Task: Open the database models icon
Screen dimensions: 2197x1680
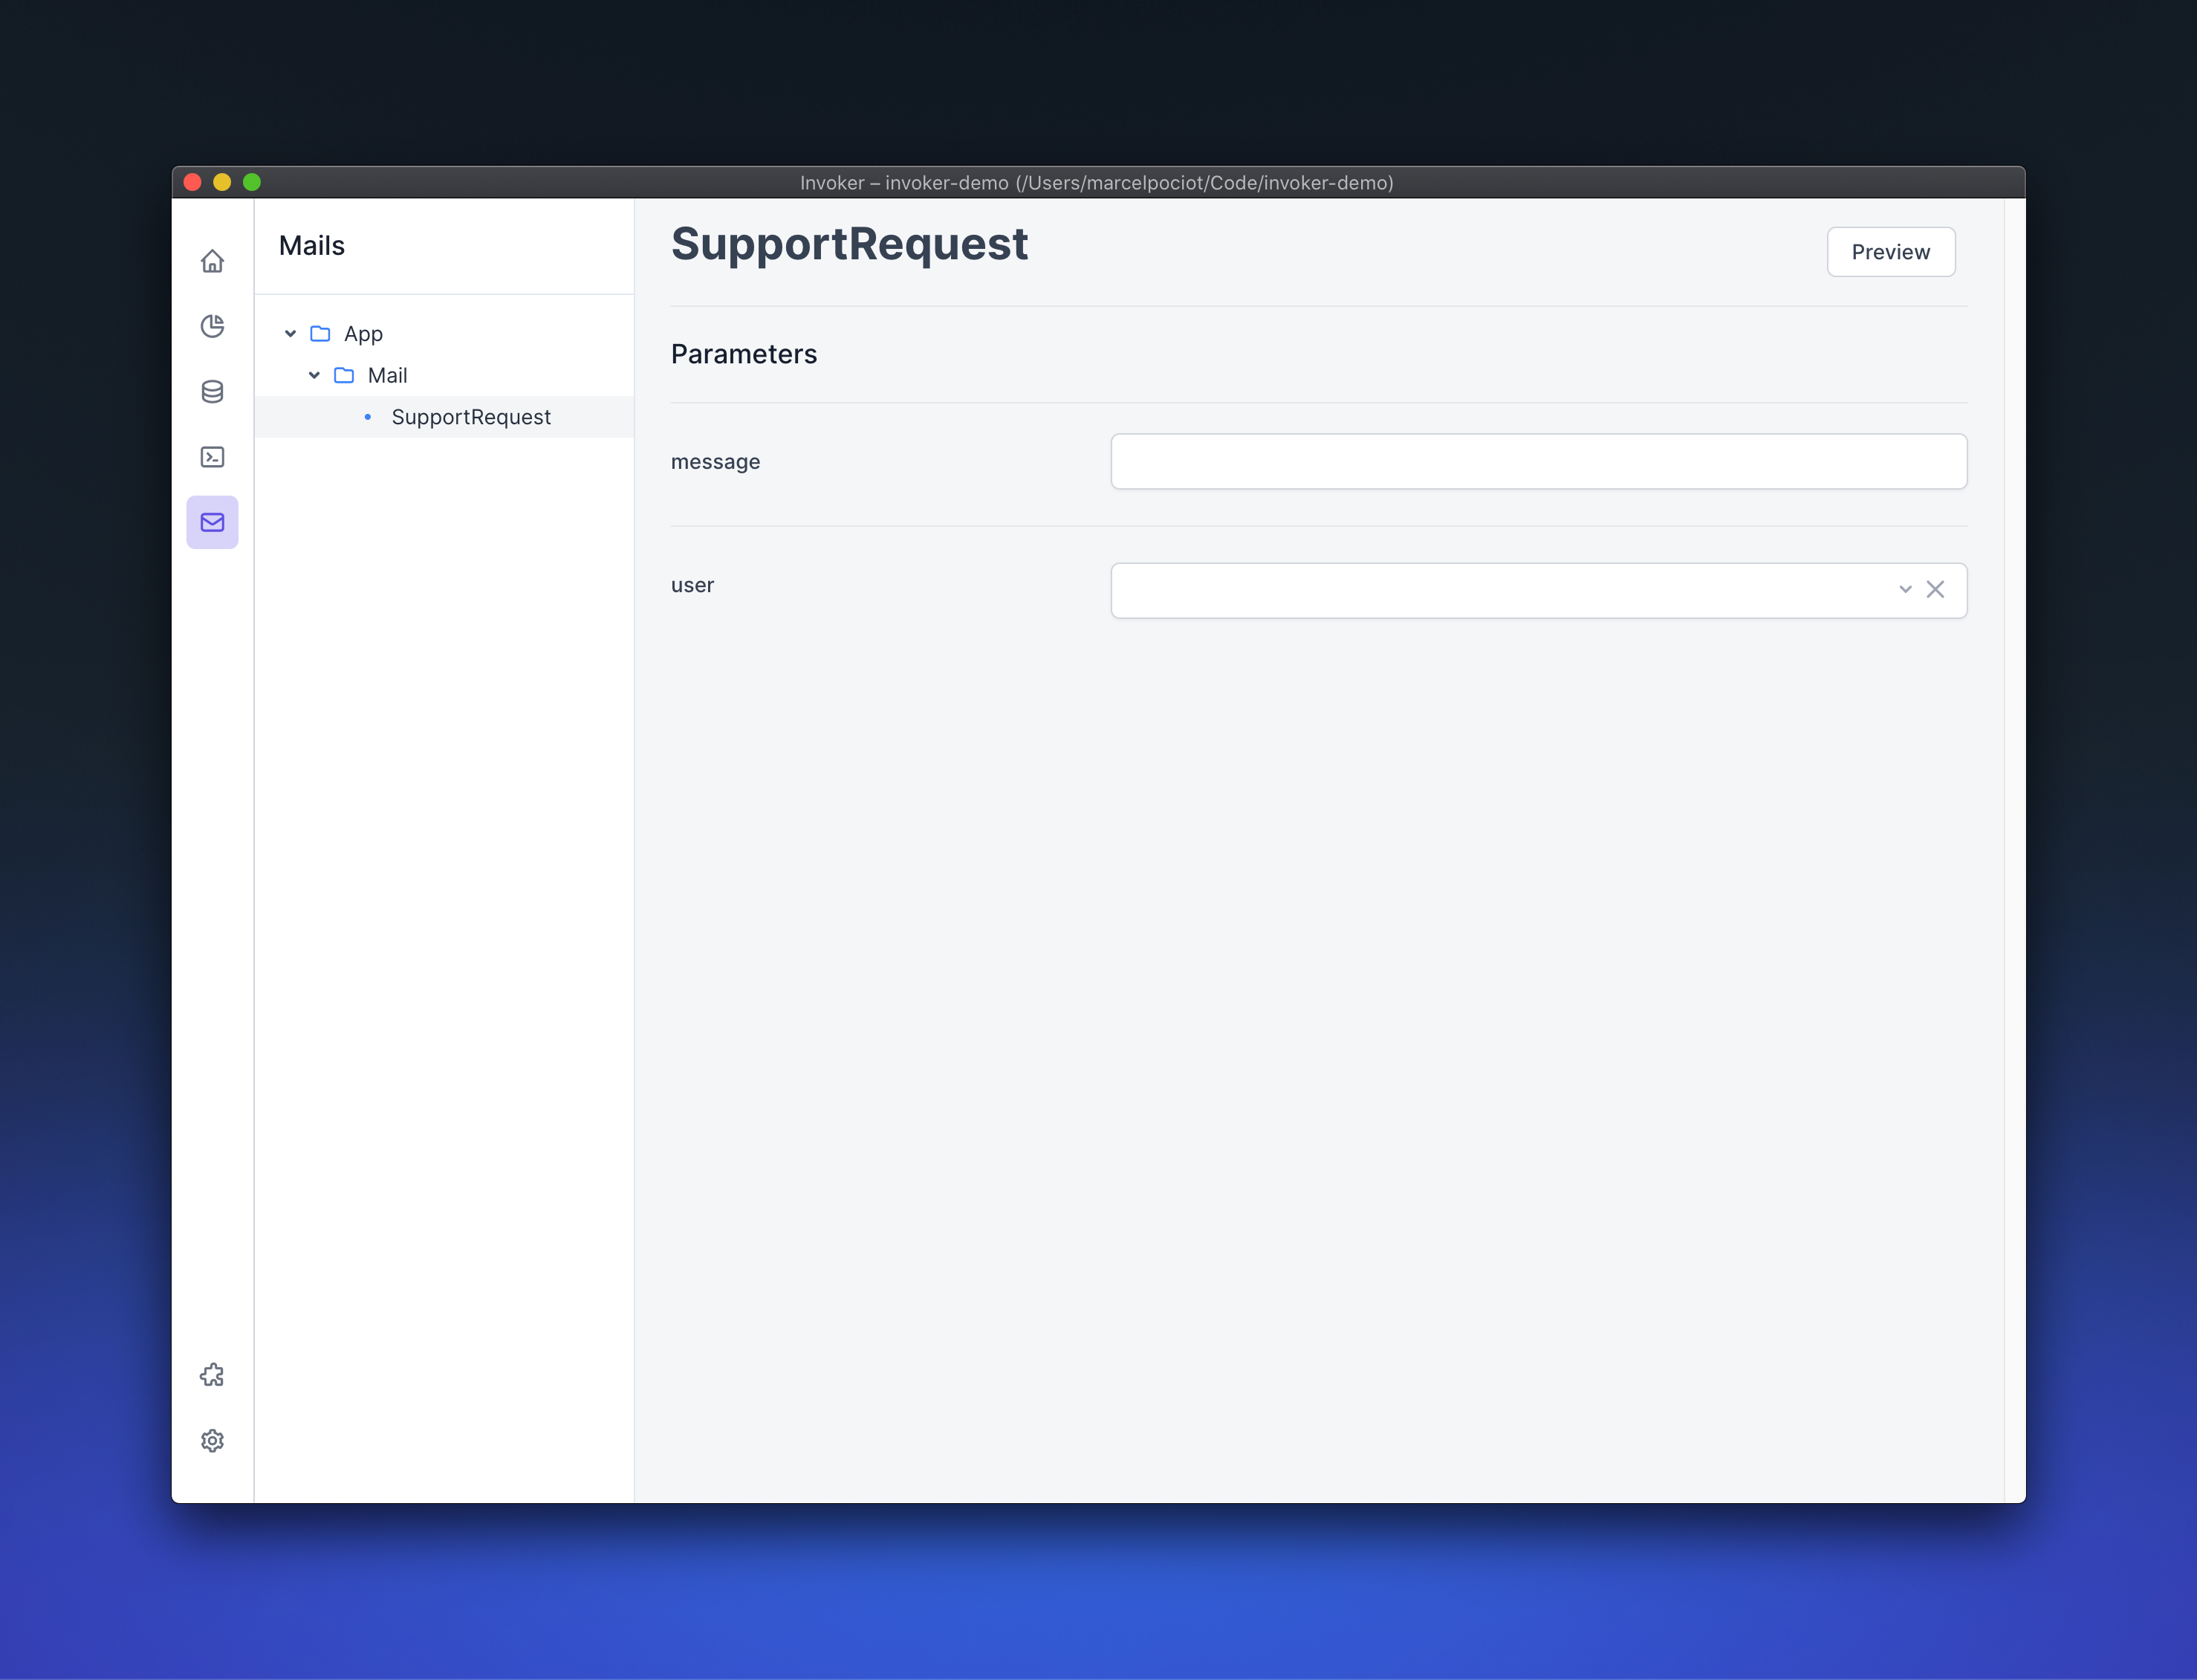Action: 212,392
